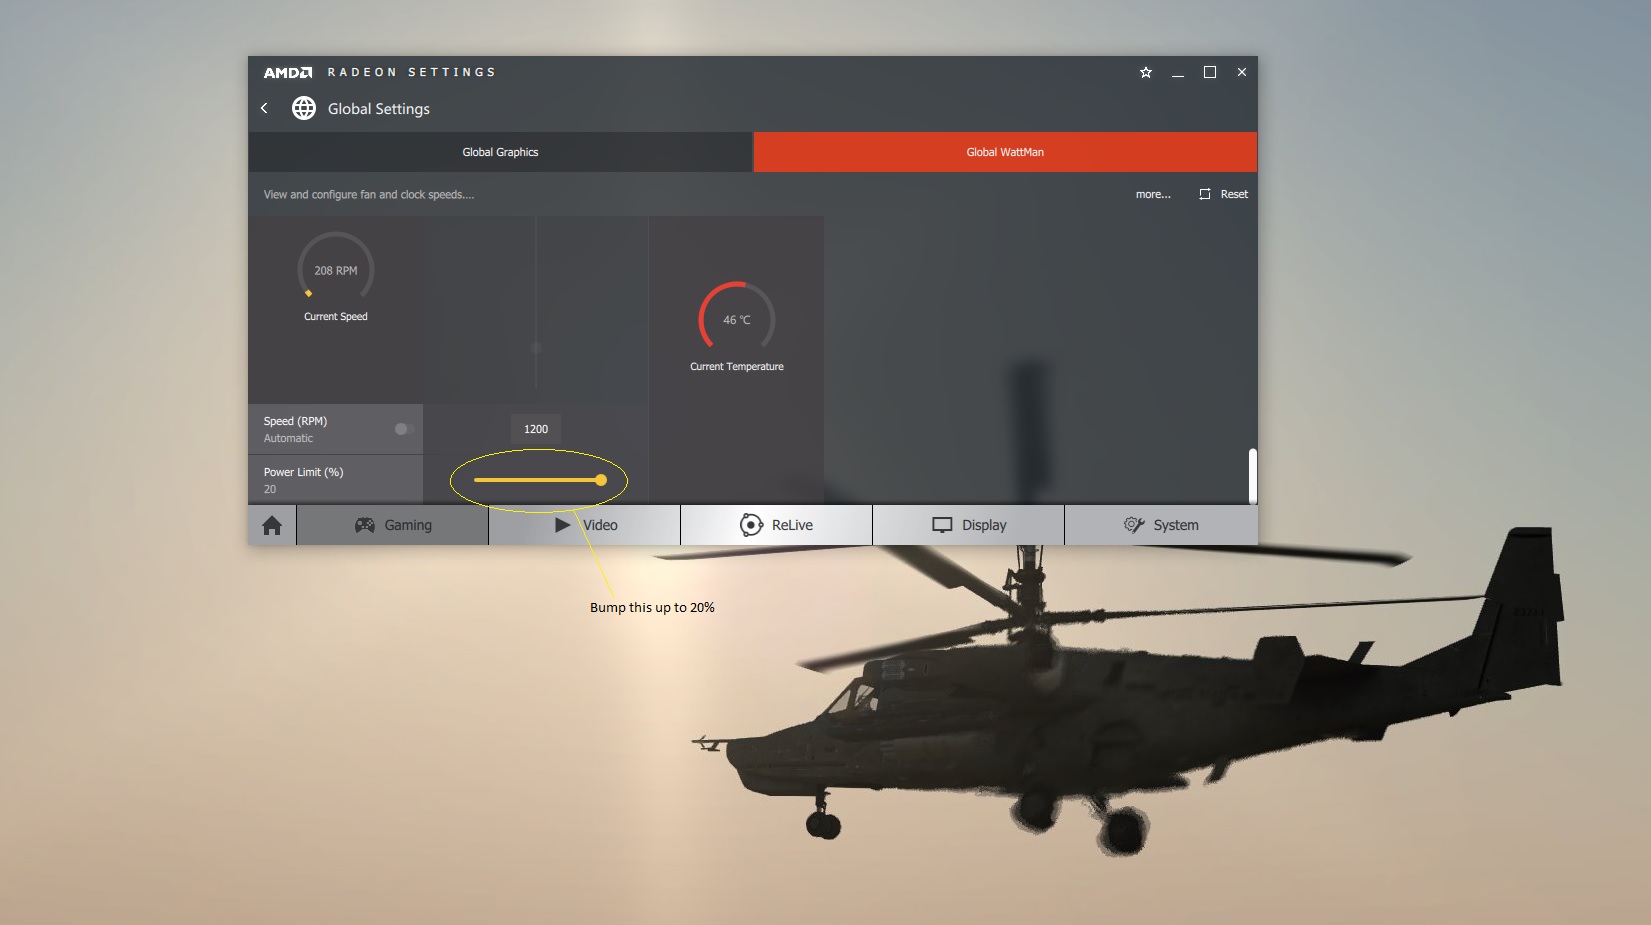Click the Power Limit (%) slider handle

pos(601,480)
